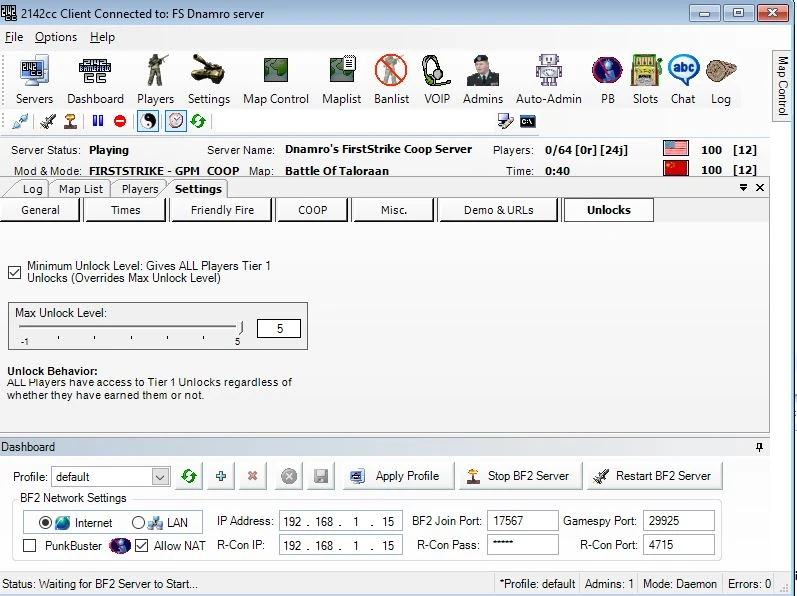The width and height of the screenshot is (797, 596).
Task: Open the Settings tank icon
Action: pos(208,80)
